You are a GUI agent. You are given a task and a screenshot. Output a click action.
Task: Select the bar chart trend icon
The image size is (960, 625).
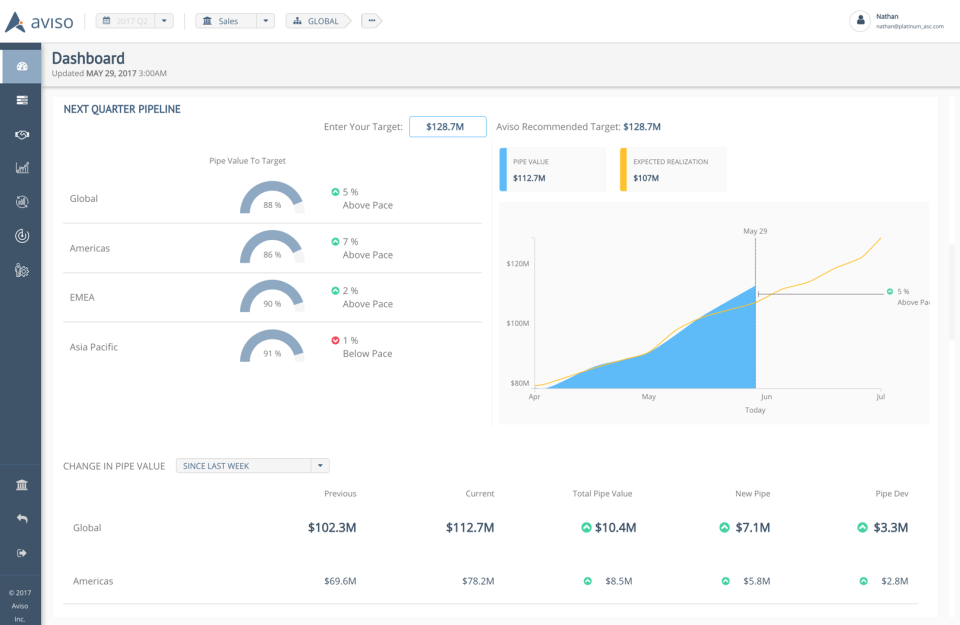coord(21,168)
